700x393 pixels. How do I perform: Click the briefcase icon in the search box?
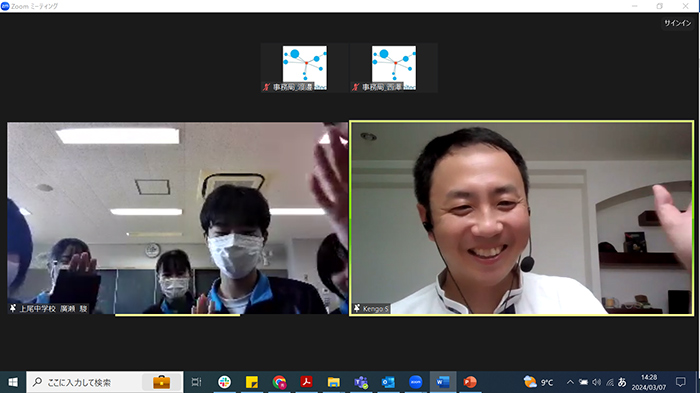point(161,382)
